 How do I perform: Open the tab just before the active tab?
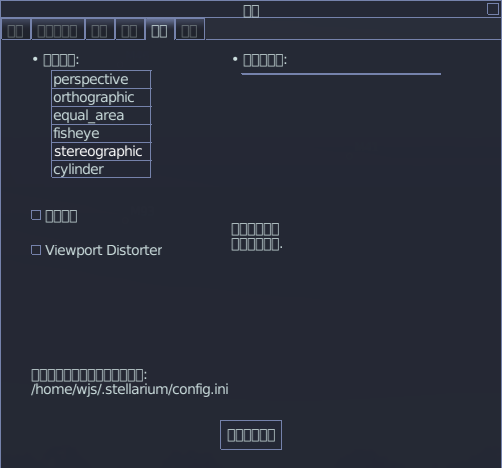(129, 30)
